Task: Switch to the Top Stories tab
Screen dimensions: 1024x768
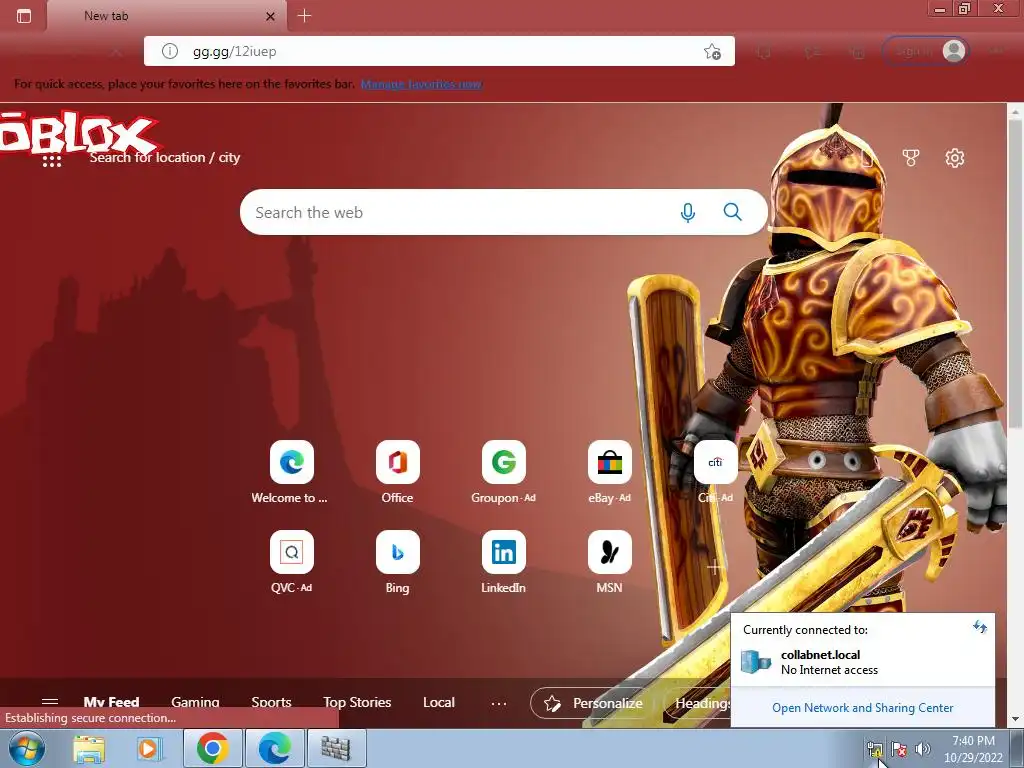Action: (357, 703)
